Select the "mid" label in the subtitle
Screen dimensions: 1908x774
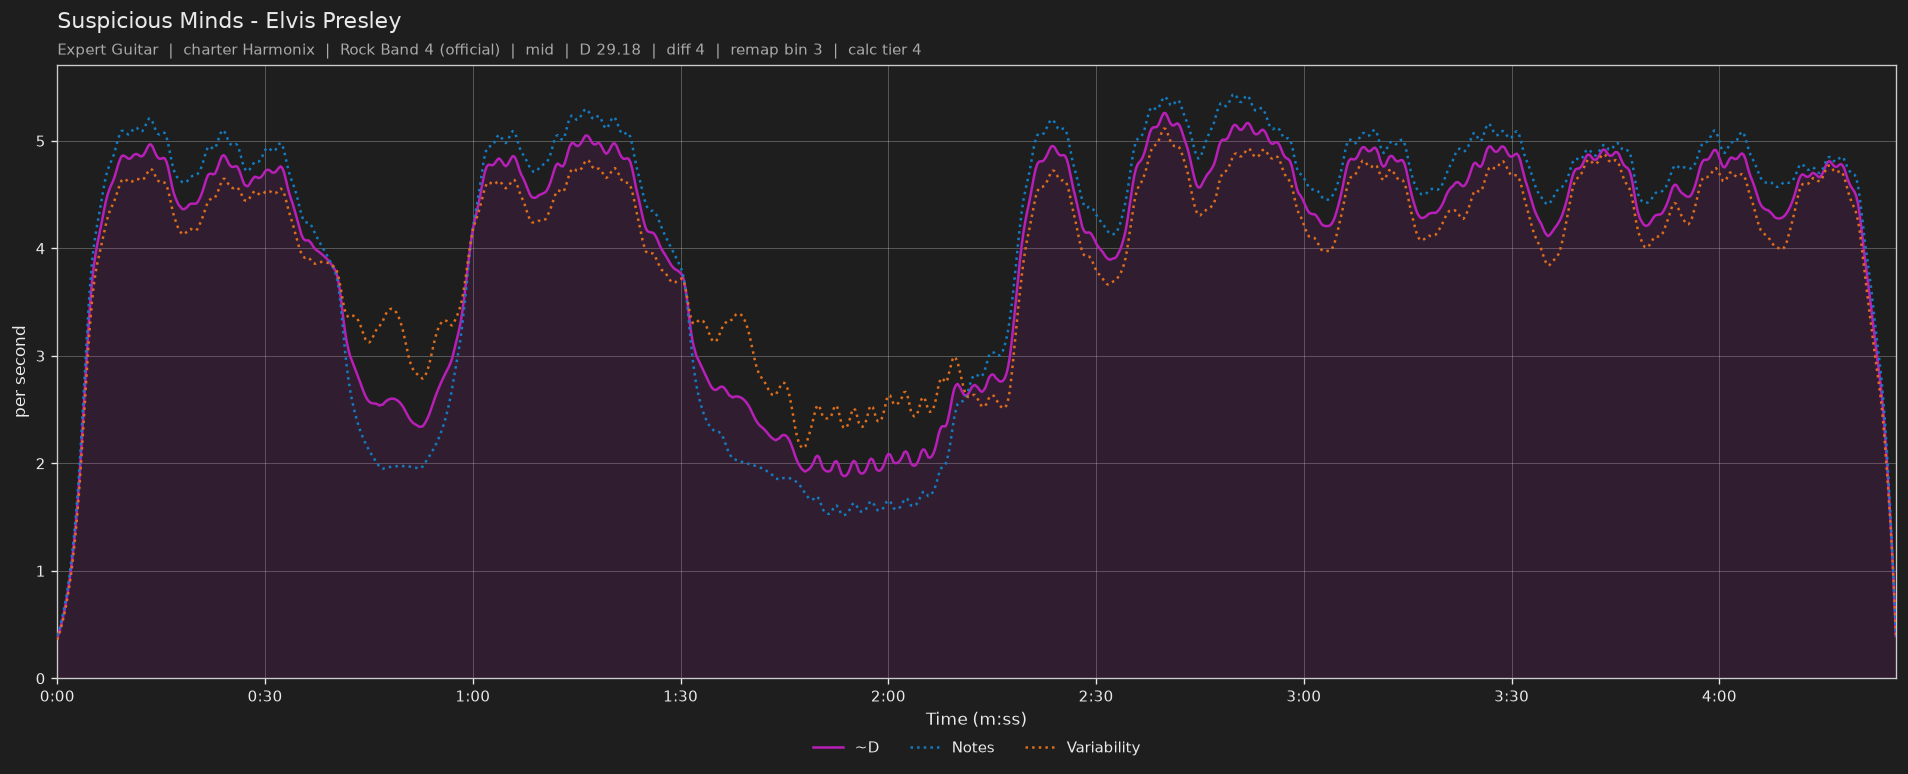coord(540,50)
